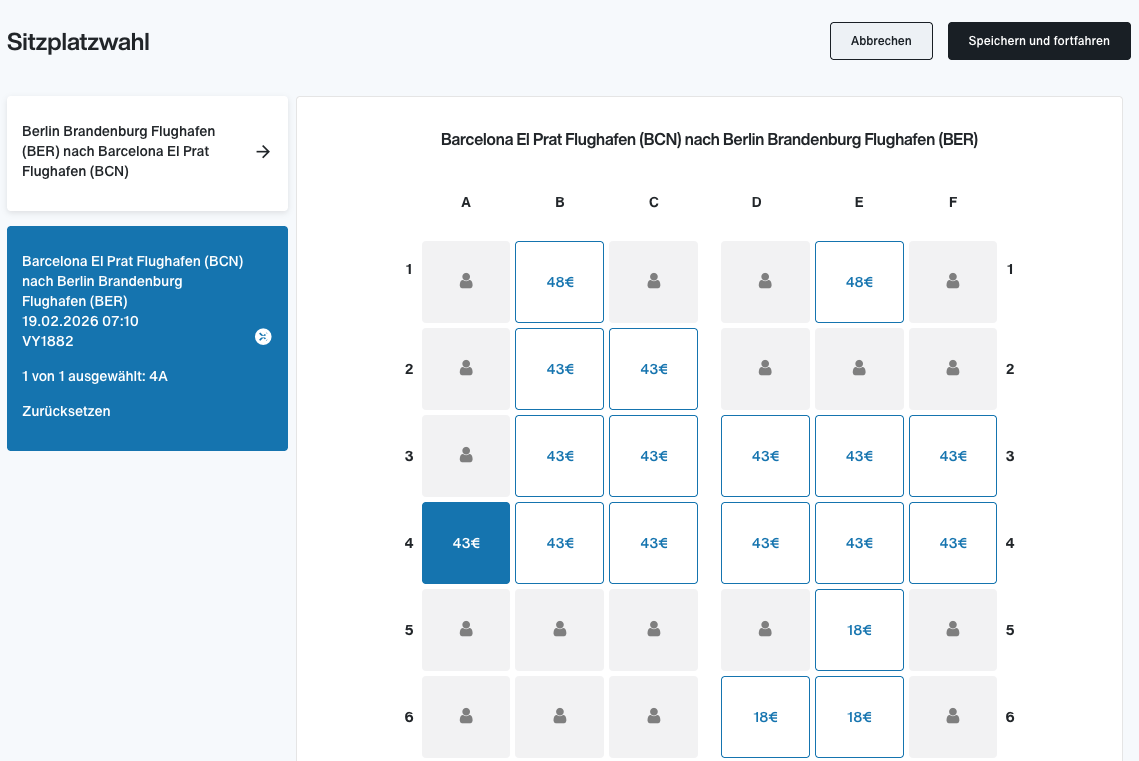
Task: Select seat 1B for 48€
Action: [x=559, y=282]
